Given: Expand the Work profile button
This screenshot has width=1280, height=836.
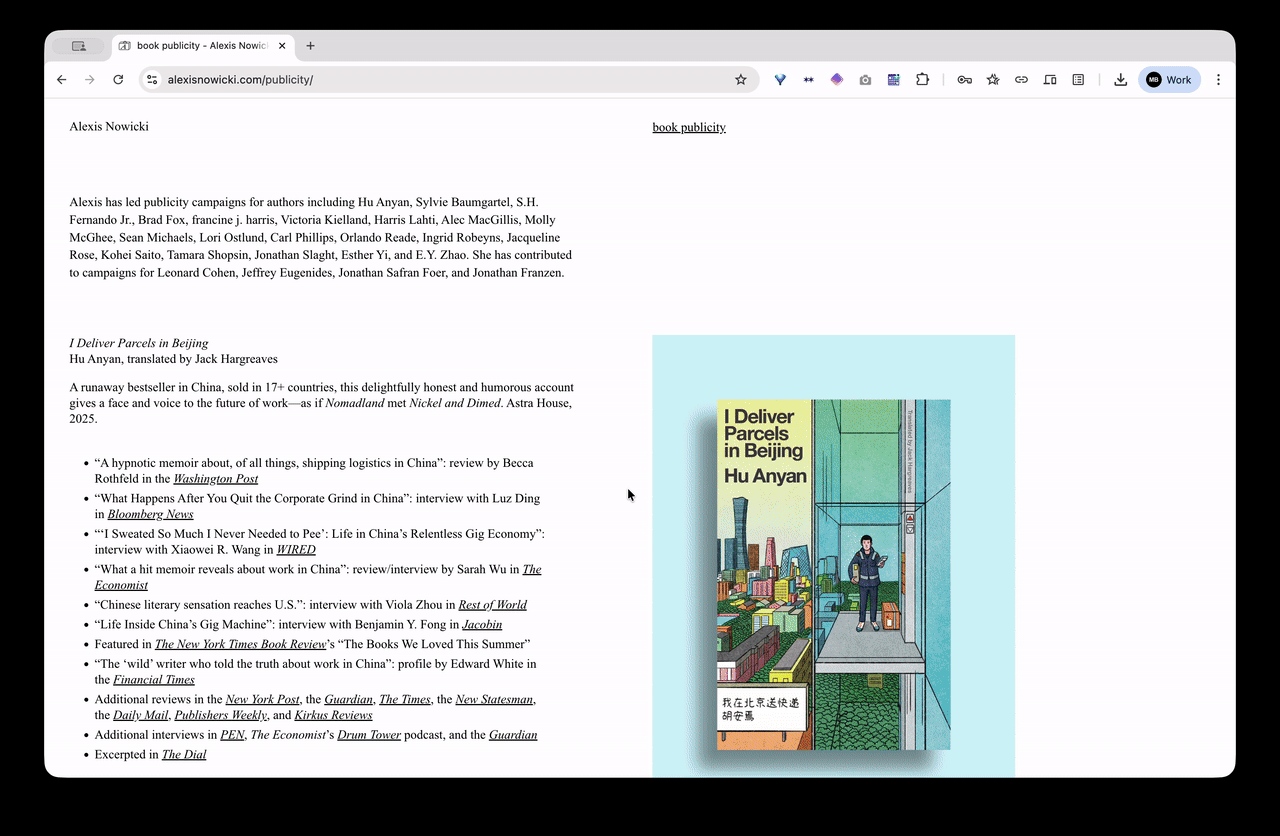Looking at the screenshot, I should (1169, 79).
